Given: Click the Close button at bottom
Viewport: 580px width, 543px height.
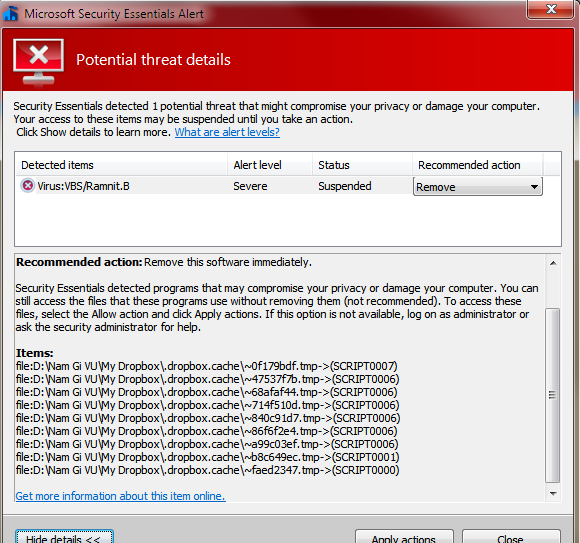Looking at the screenshot, I should click(x=511, y=537).
